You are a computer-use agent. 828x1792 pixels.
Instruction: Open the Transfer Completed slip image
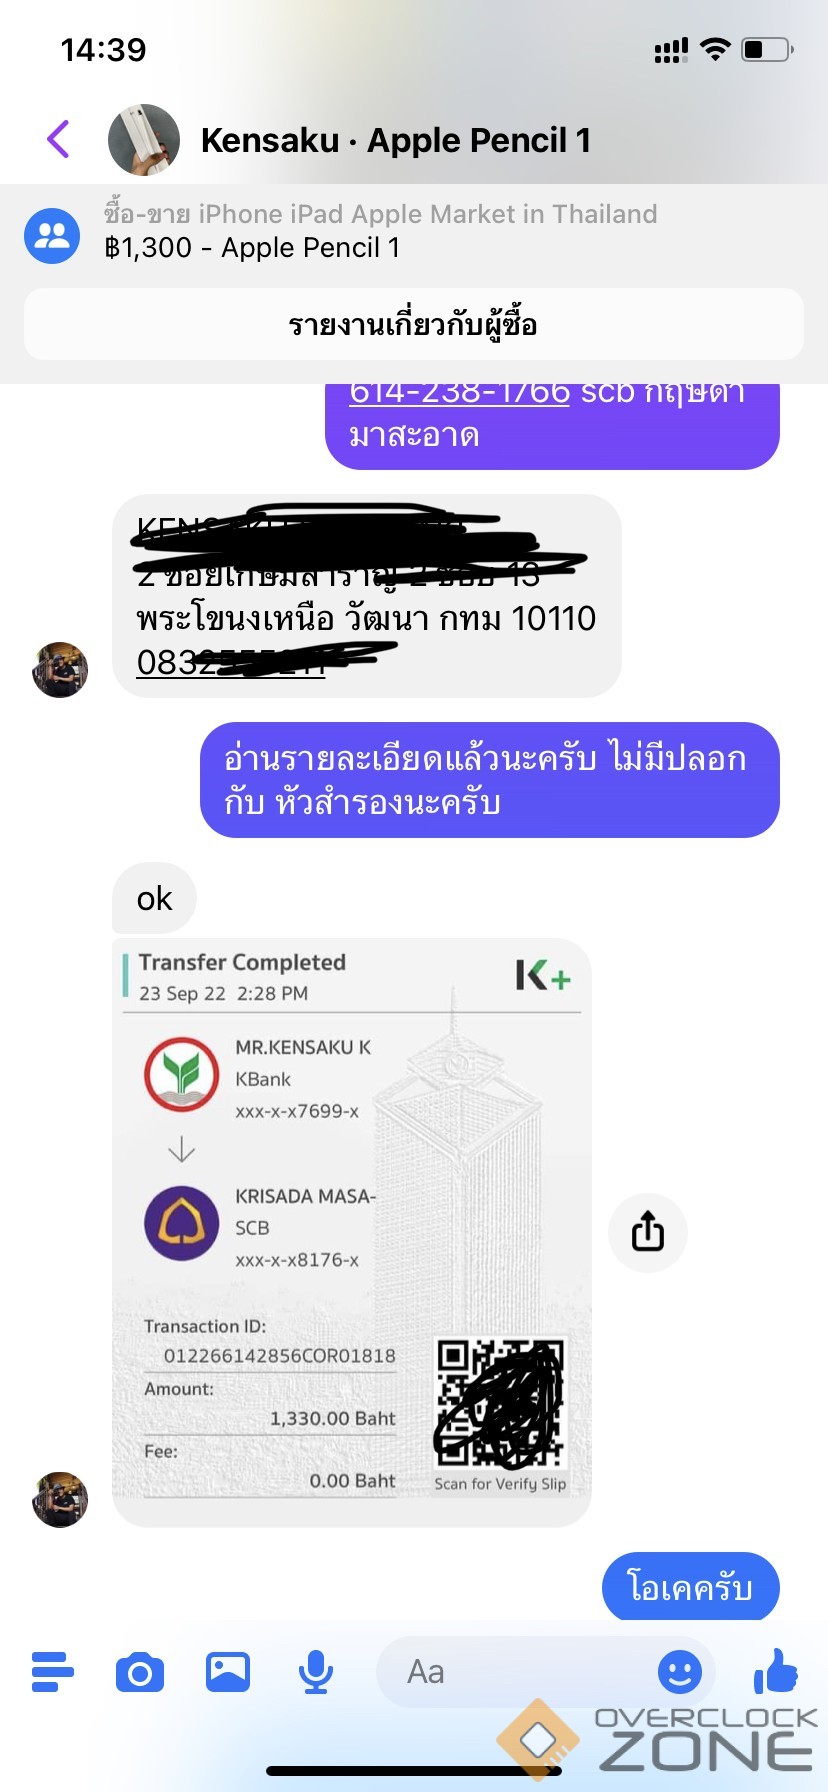(352, 1233)
